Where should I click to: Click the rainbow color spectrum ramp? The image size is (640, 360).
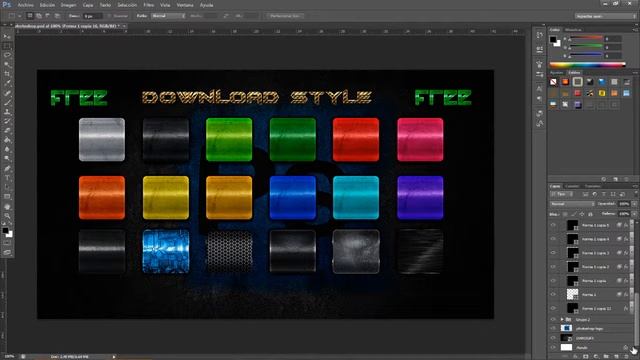click(587, 64)
